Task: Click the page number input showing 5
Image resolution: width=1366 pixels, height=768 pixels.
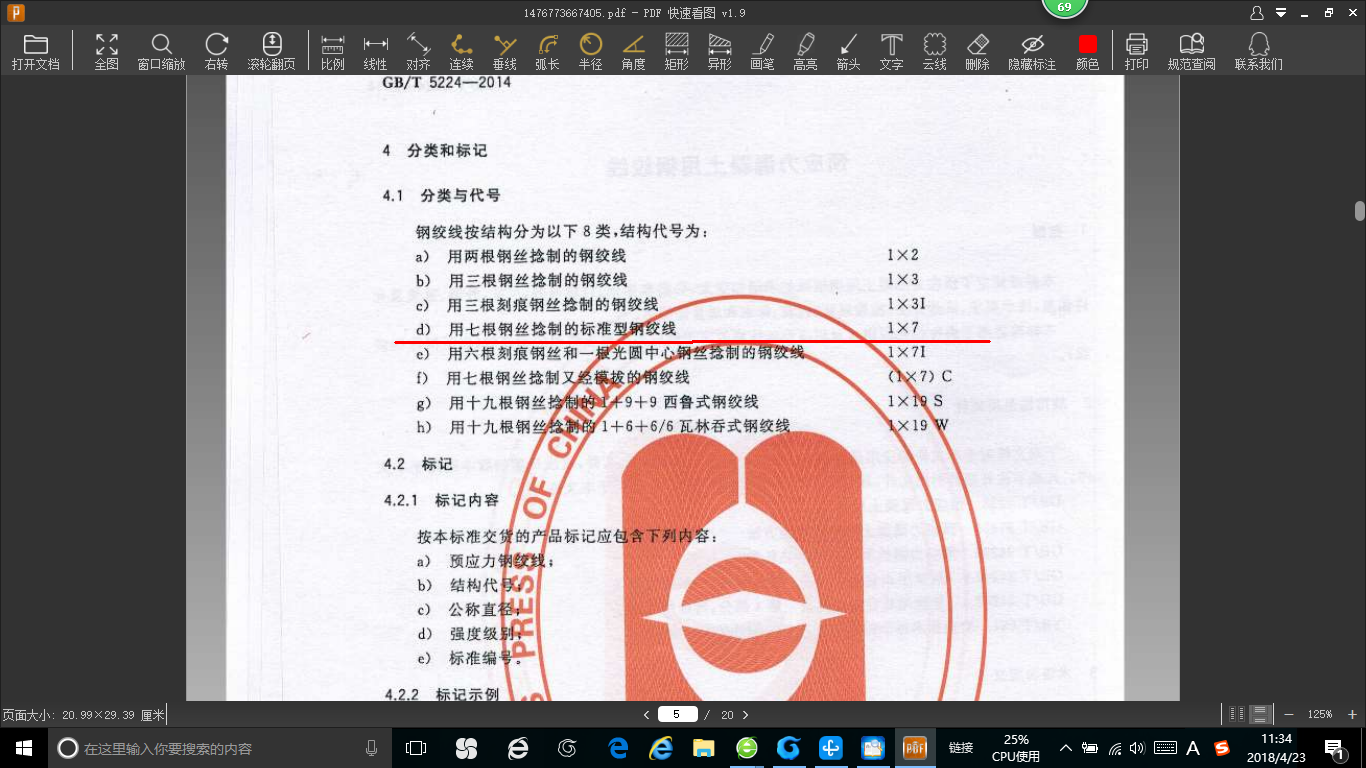Action: click(x=677, y=714)
